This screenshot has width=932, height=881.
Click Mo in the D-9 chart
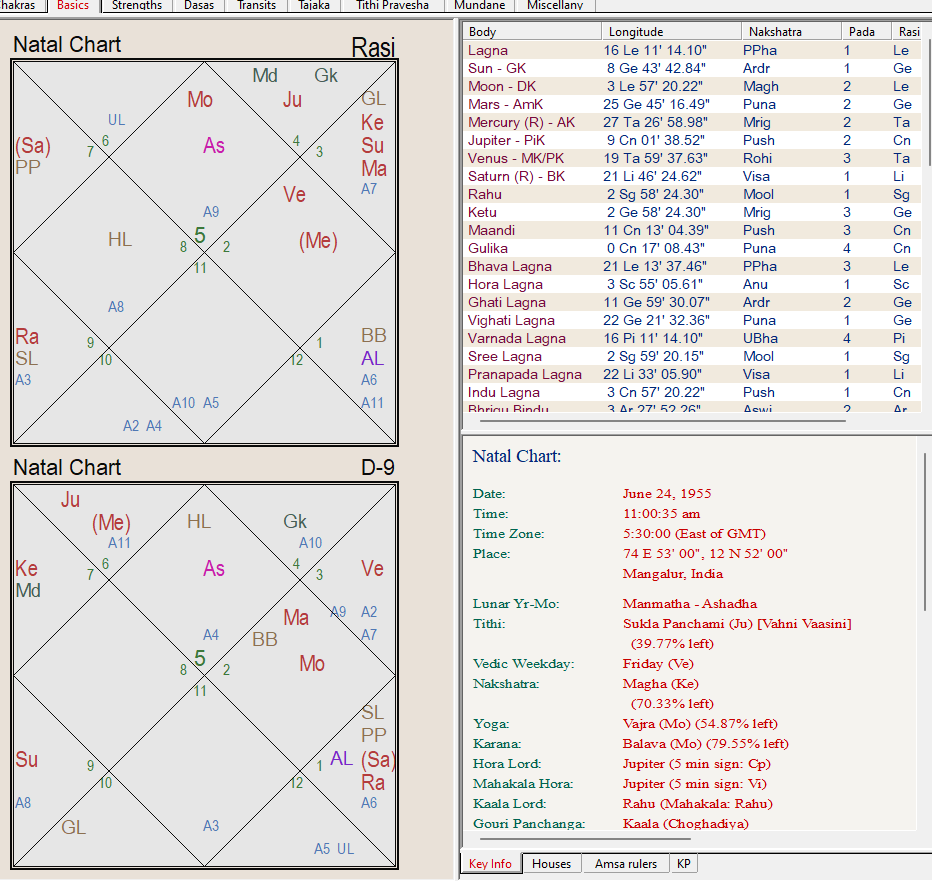tap(312, 663)
